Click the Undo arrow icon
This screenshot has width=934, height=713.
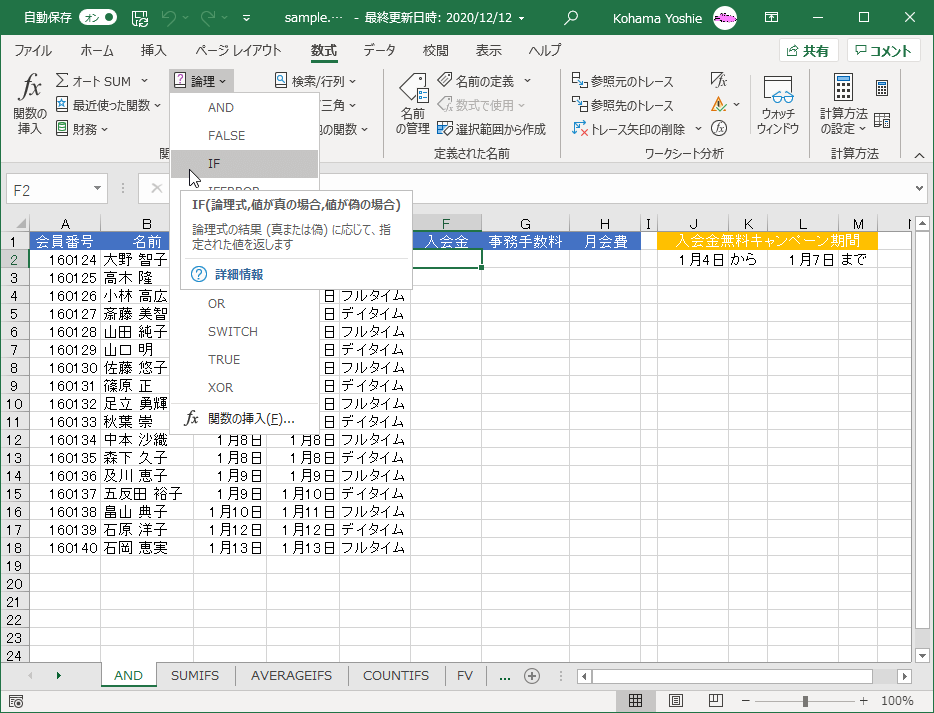(169, 18)
